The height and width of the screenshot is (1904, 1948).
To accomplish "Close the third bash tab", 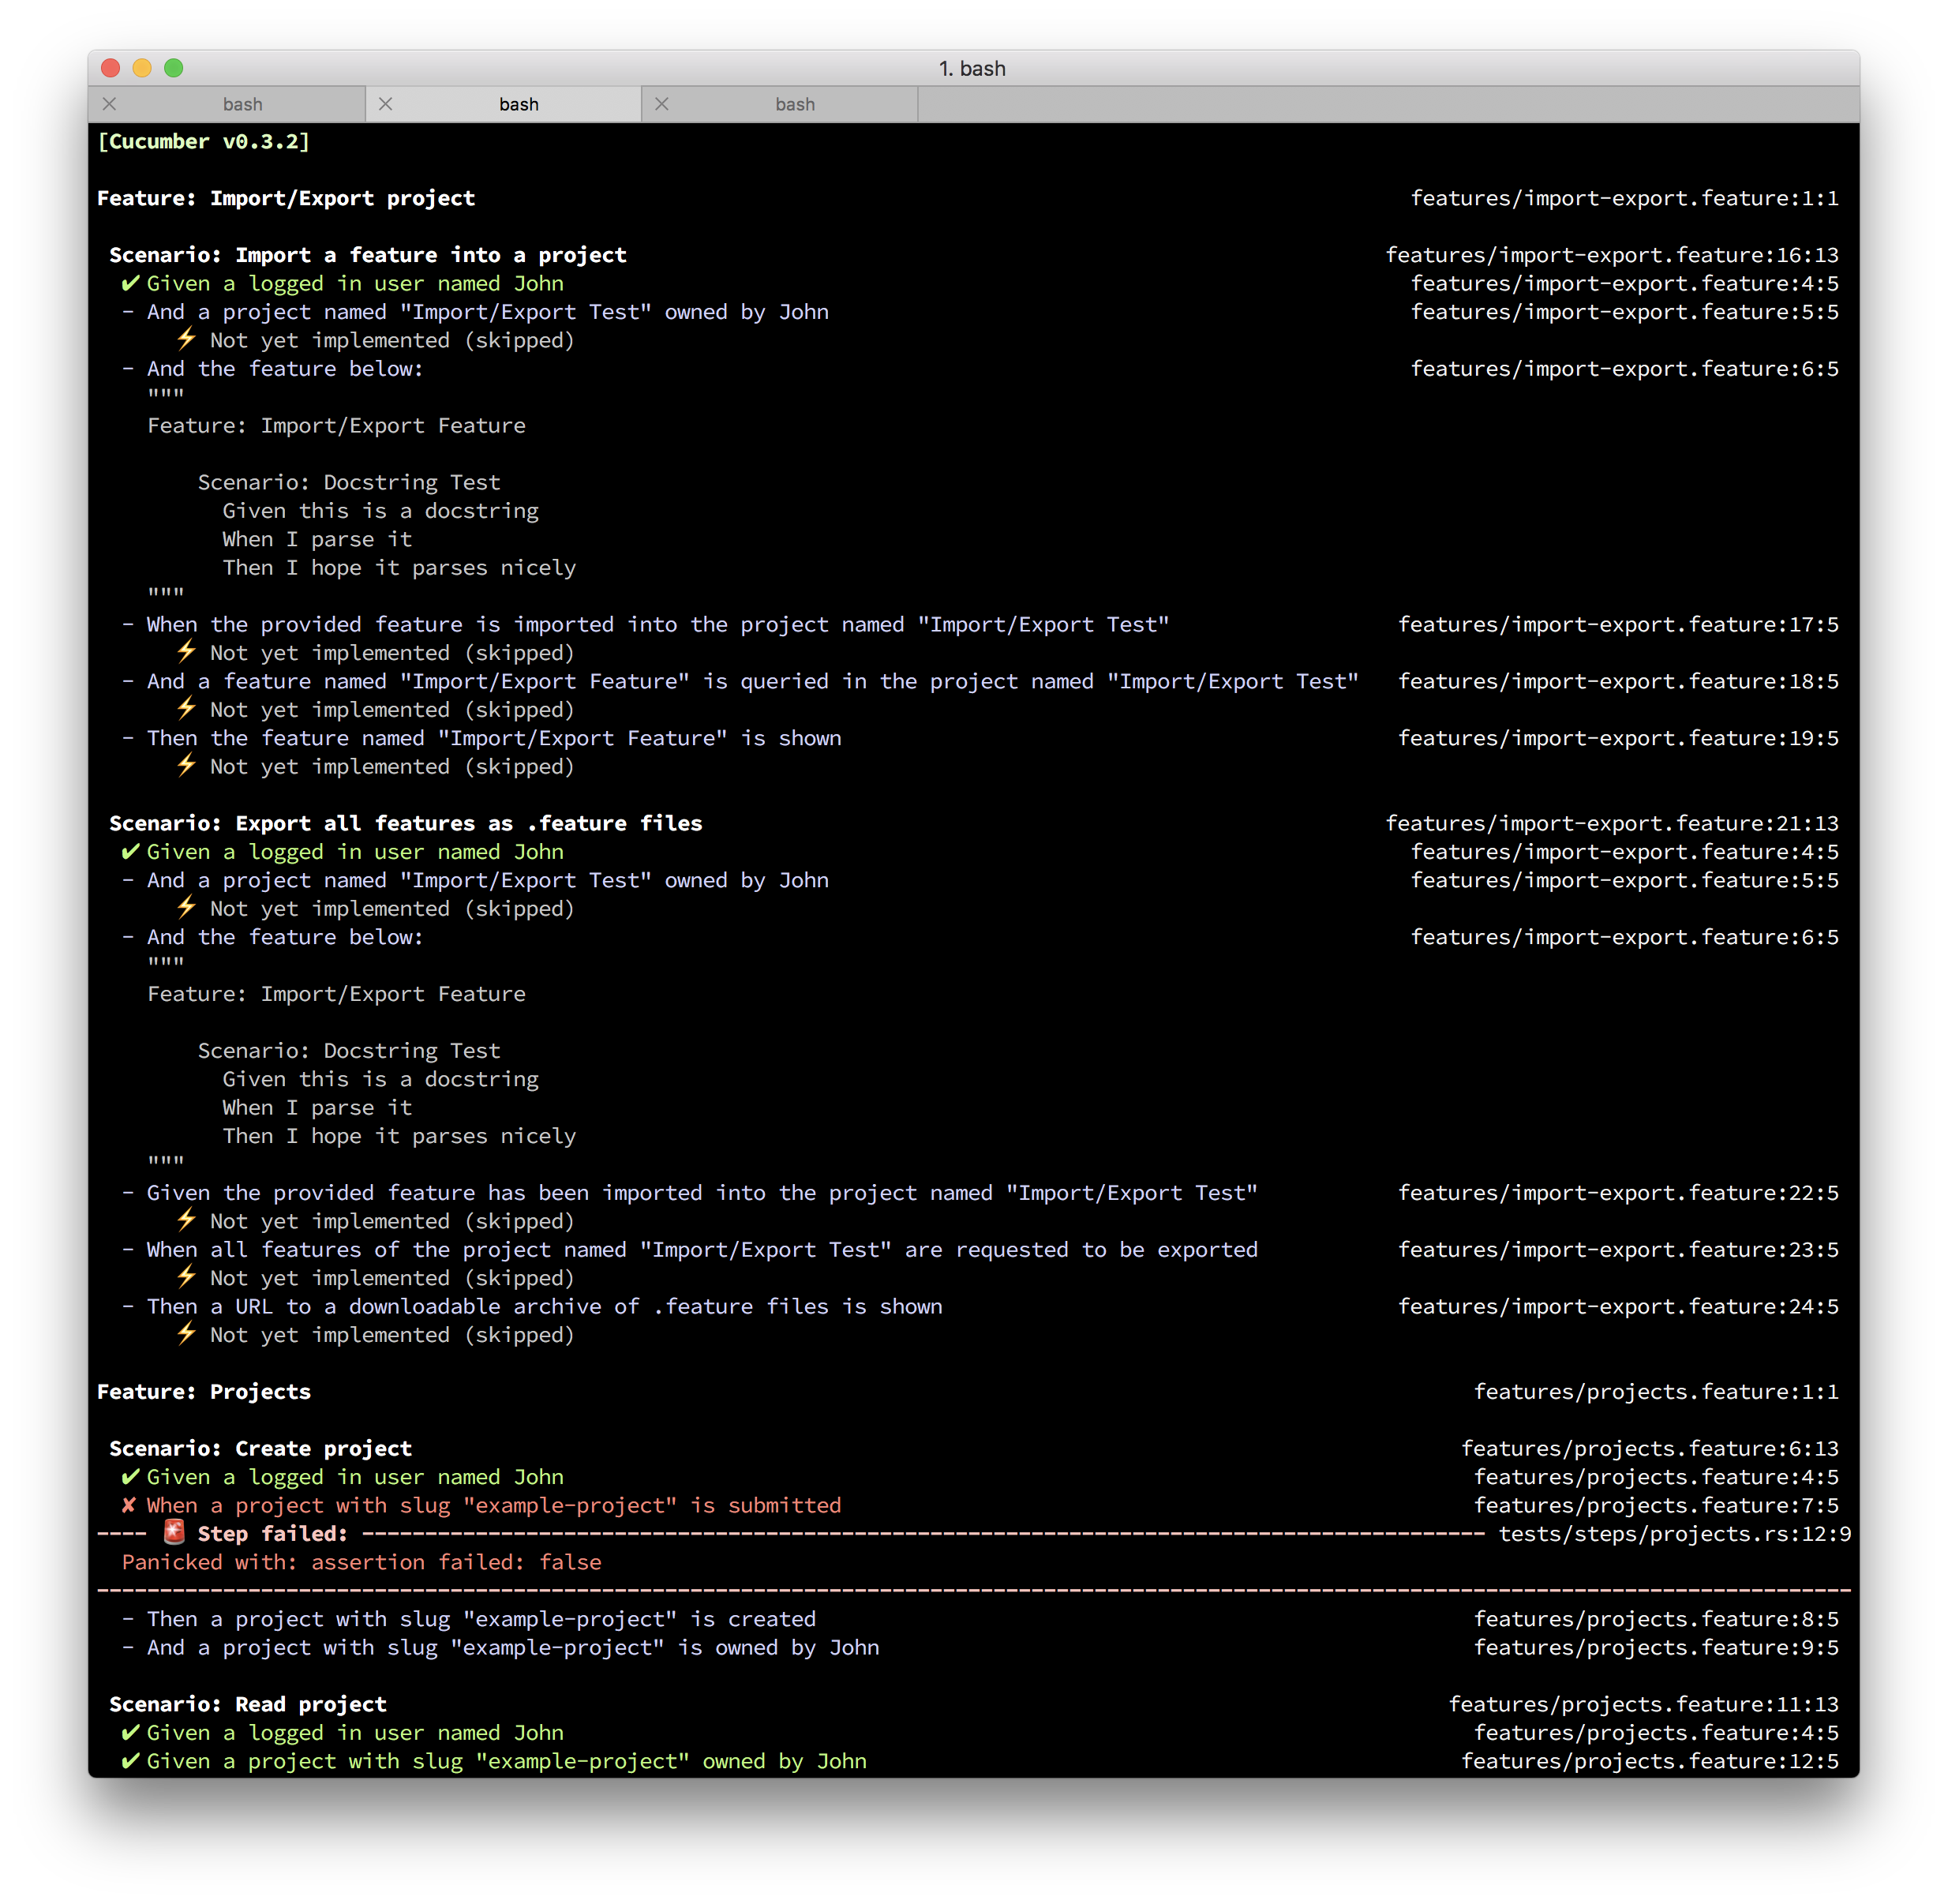I will pos(661,104).
